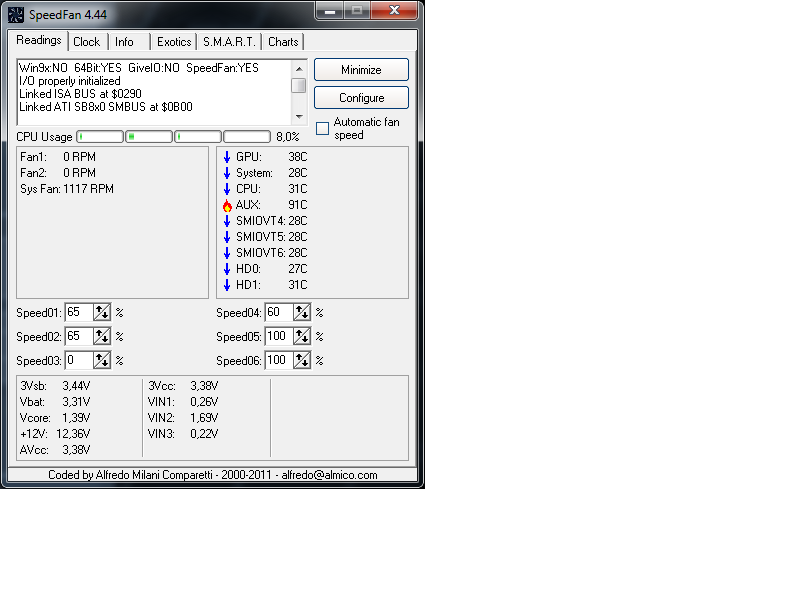Click the arrow icon next to SMIOVT4

pos(227,221)
